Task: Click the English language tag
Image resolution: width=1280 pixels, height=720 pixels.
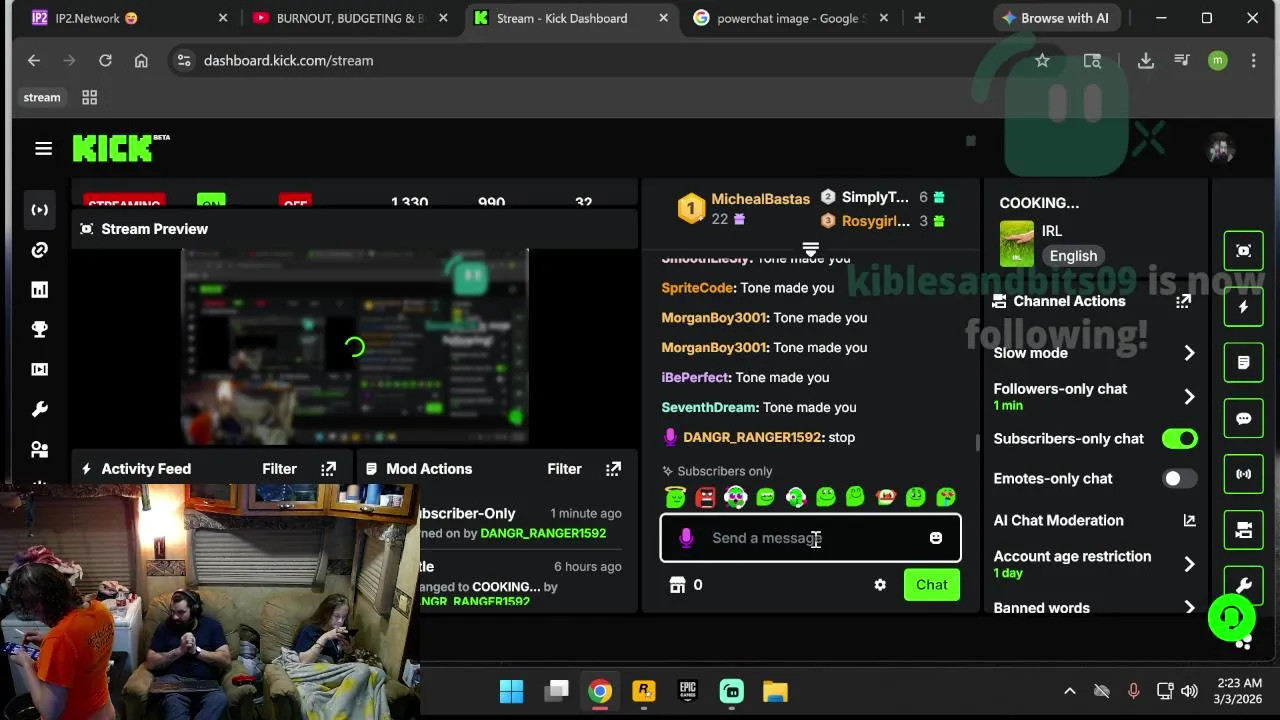Action: (1073, 256)
